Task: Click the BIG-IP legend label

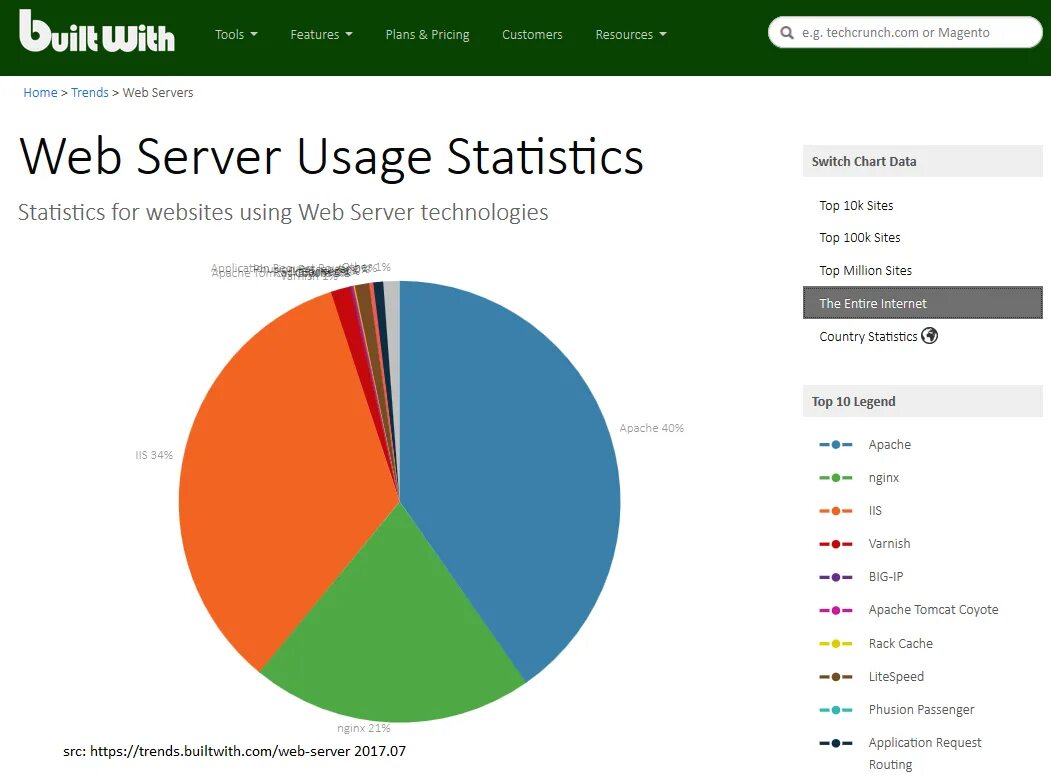Action: click(x=885, y=577)
